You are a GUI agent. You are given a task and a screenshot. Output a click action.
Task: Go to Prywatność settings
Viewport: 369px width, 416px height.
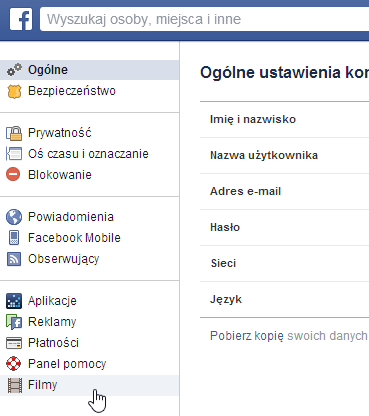(89, 133)
